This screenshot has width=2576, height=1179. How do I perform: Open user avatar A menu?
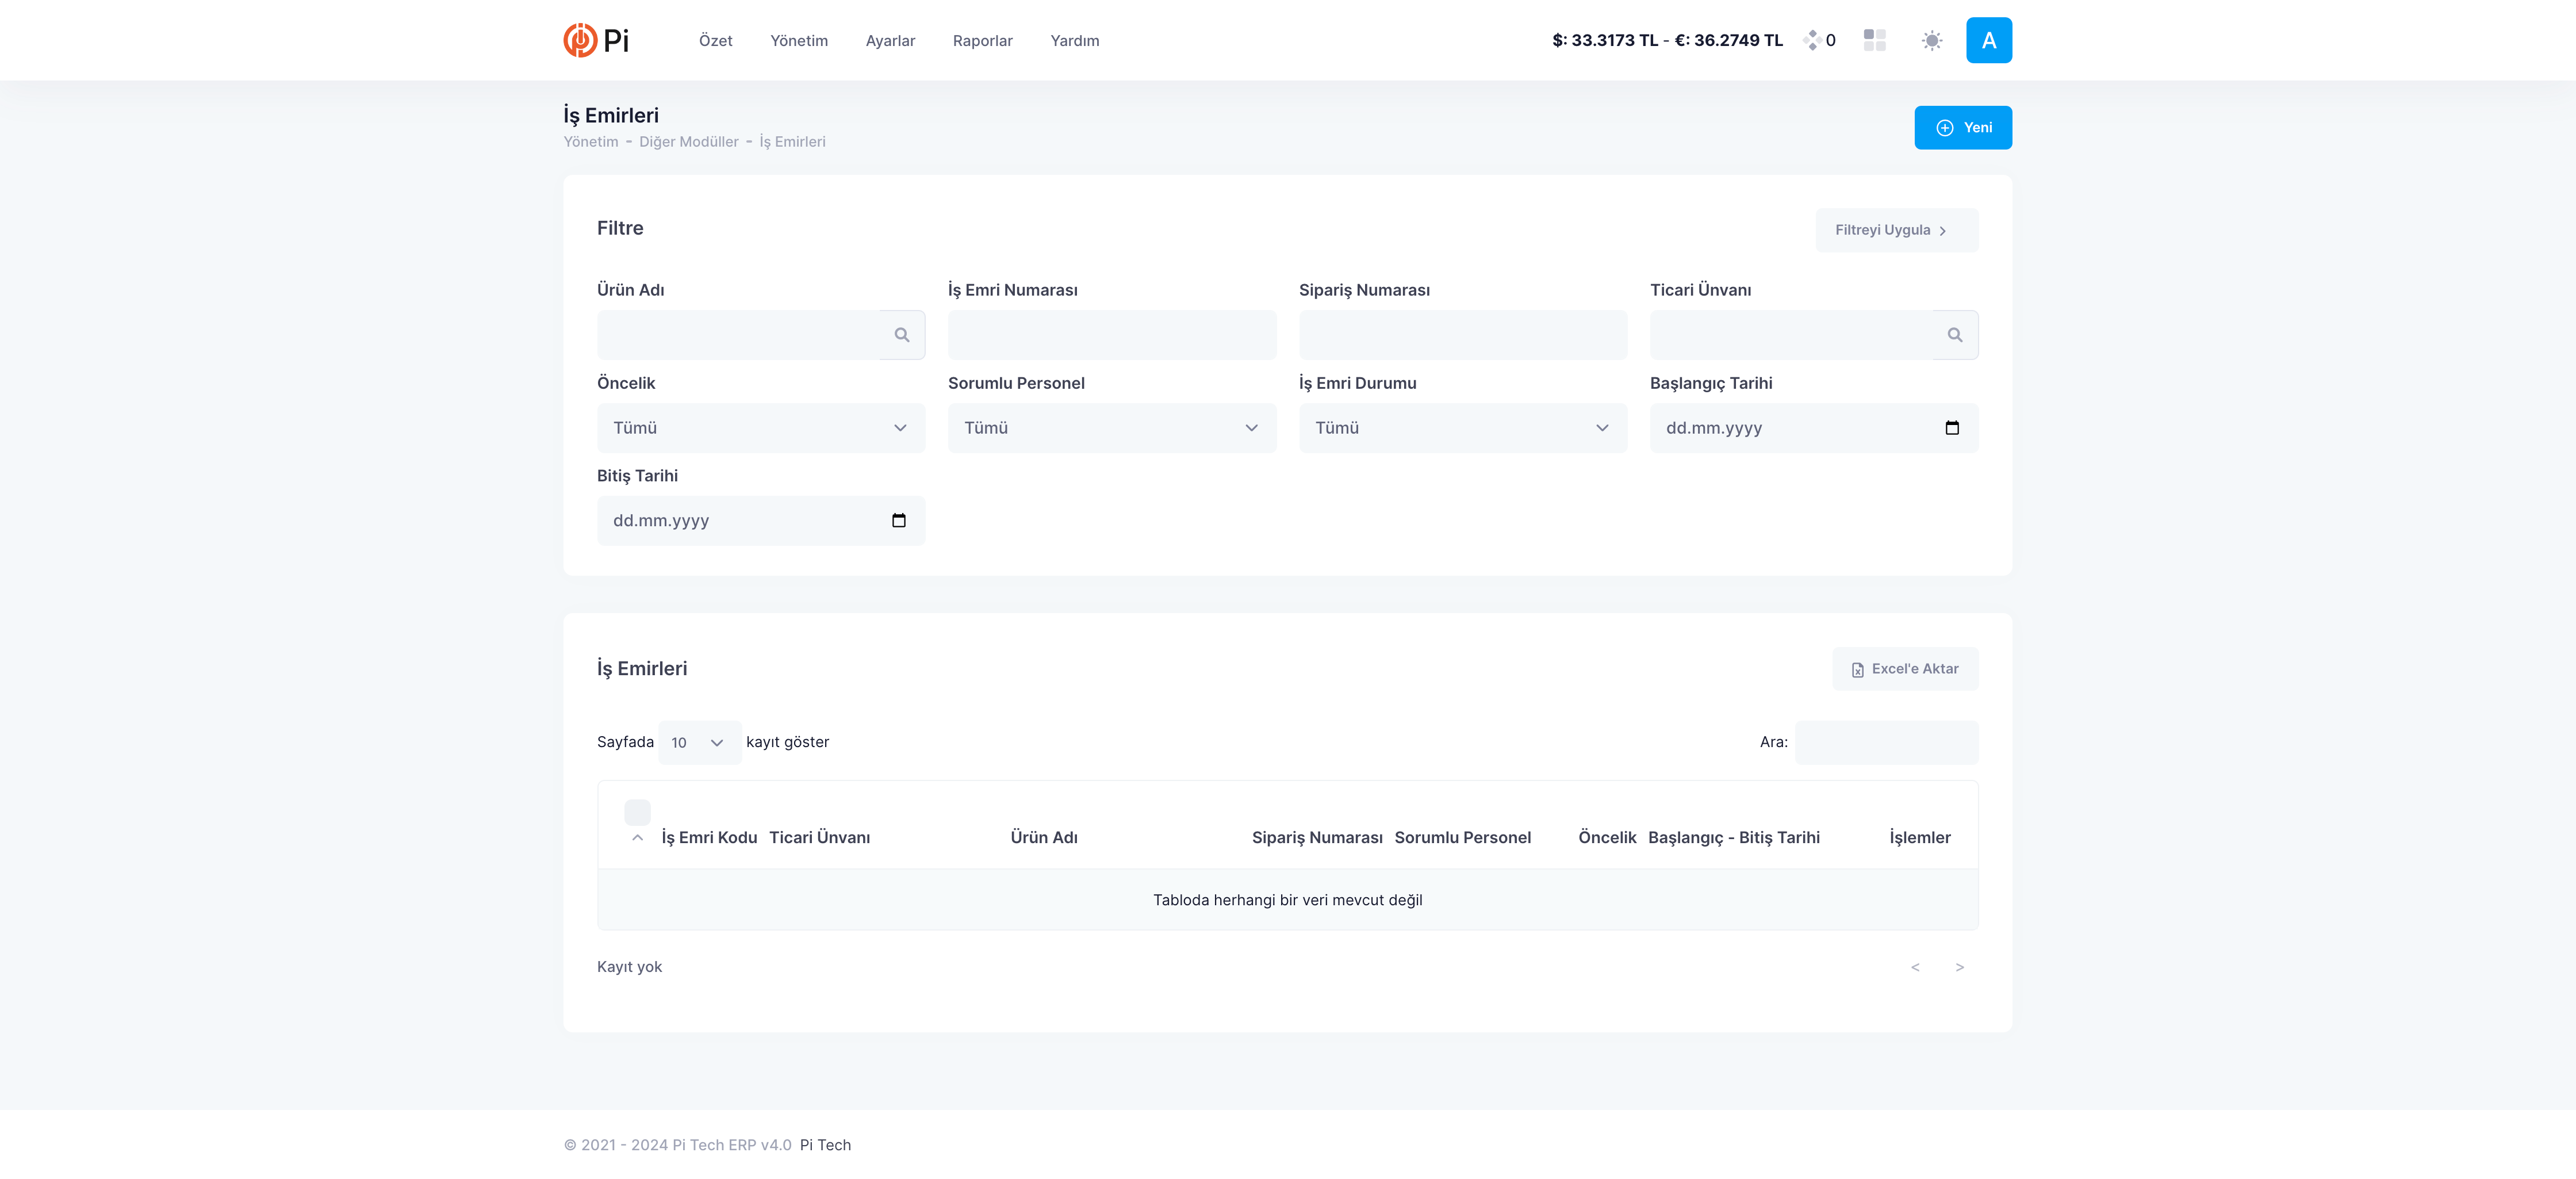pos(1988,40)
